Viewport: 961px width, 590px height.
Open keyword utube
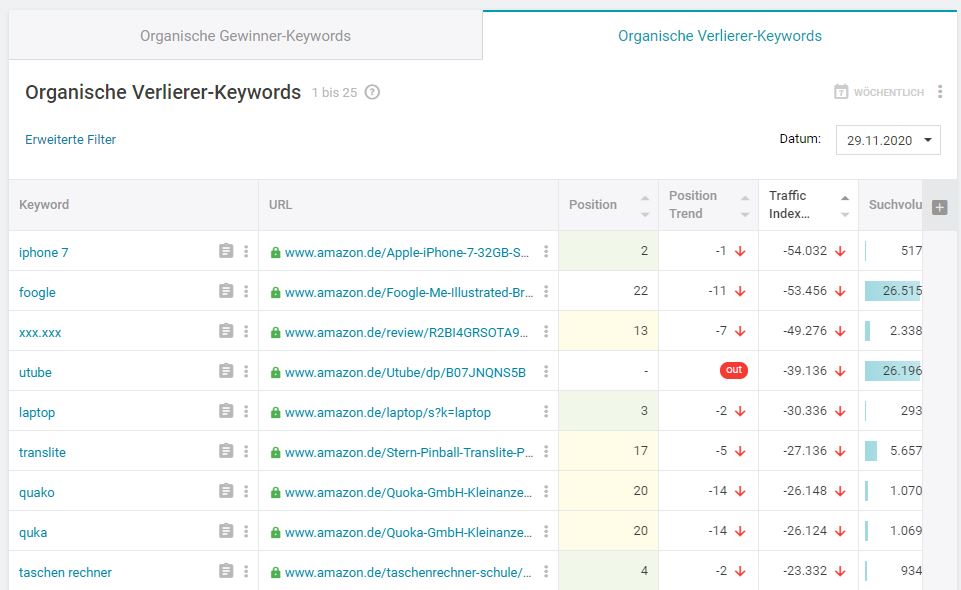point(35,373)
